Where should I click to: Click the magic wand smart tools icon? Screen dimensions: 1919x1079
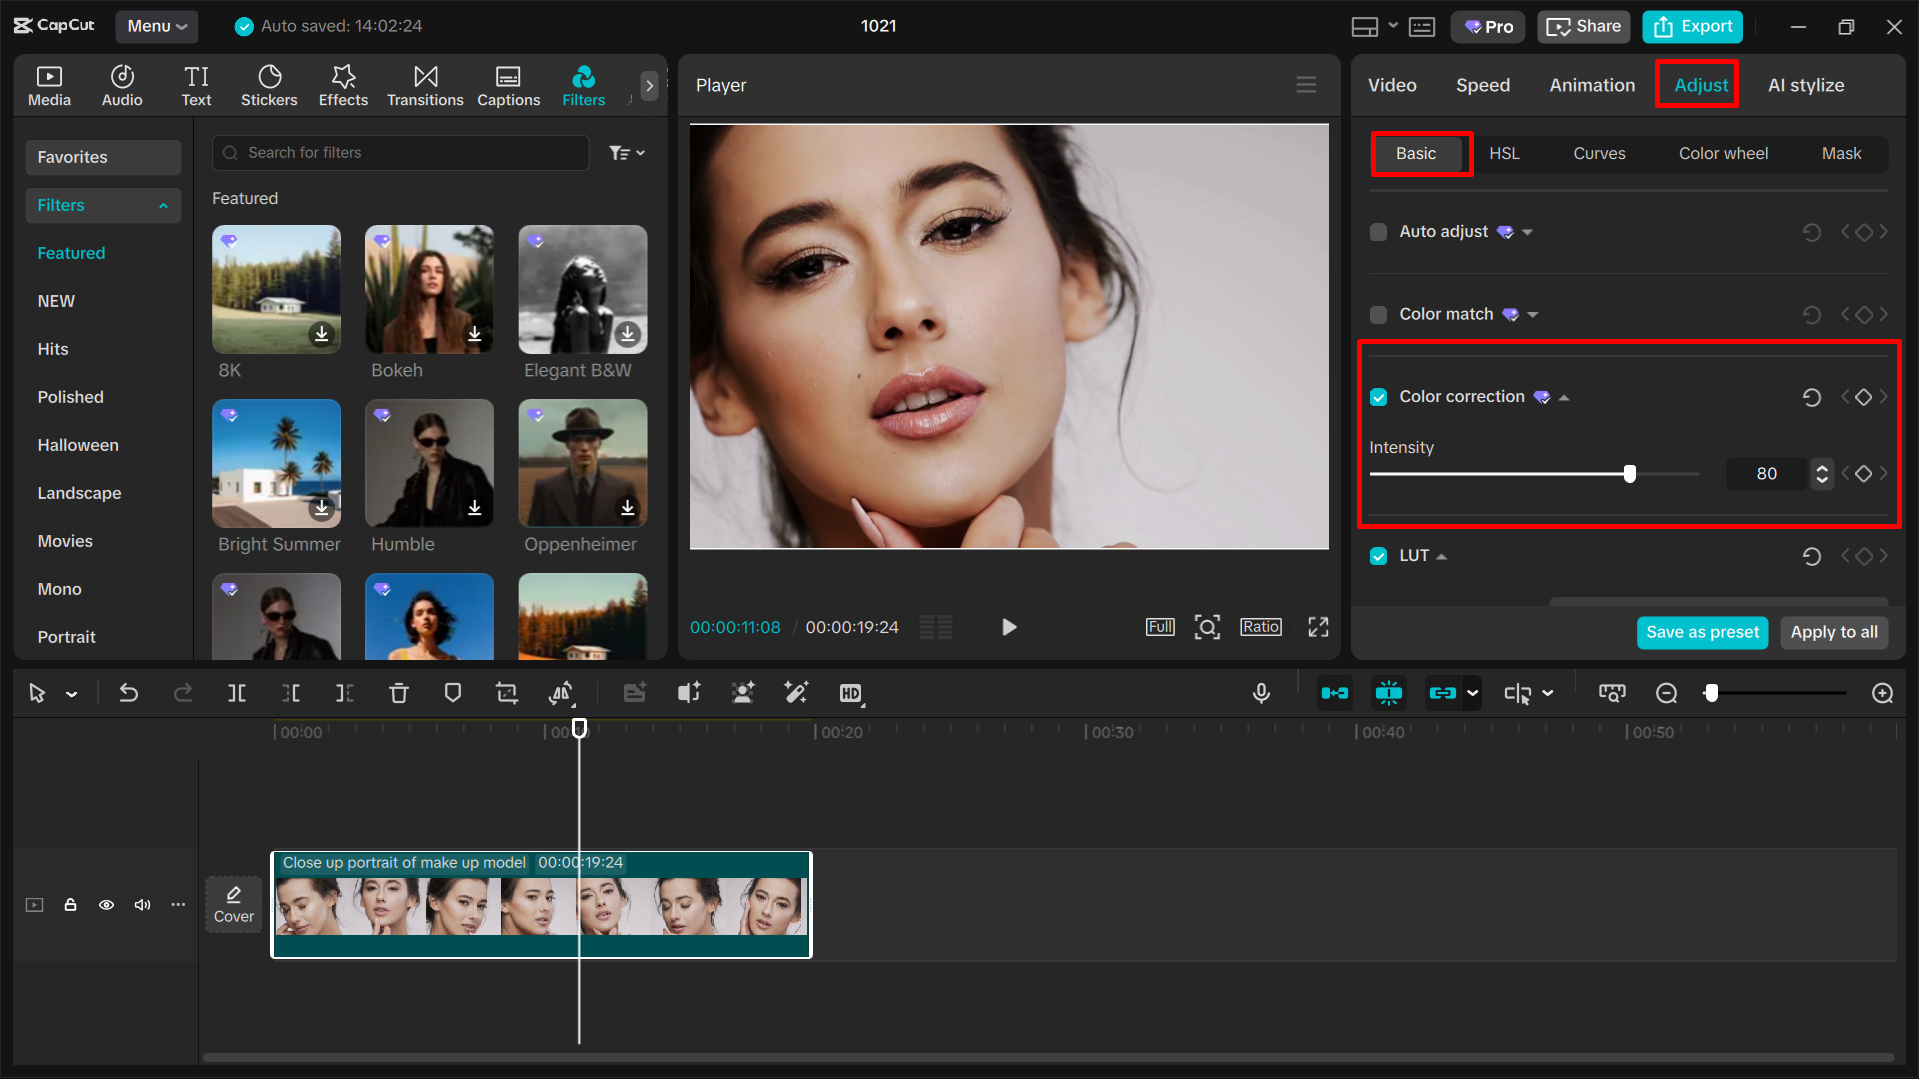tap(796, 692)
